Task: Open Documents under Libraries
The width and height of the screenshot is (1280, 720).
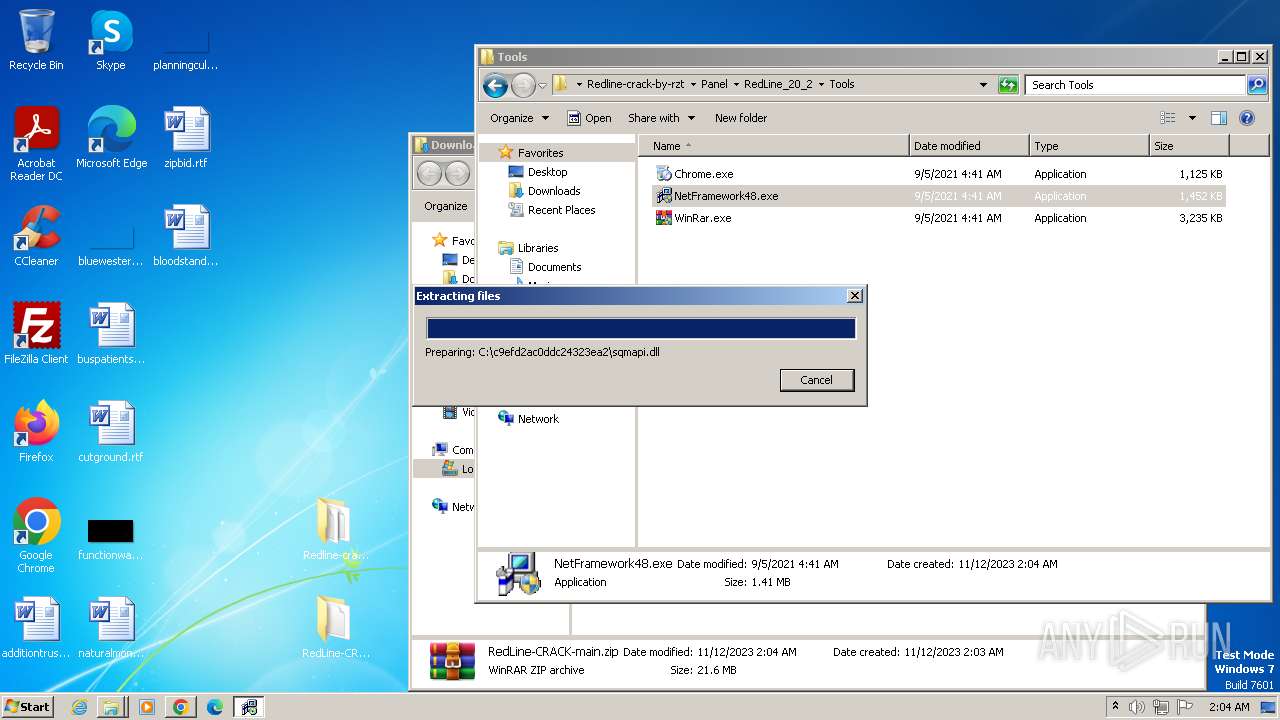Action: pos(554,267)
